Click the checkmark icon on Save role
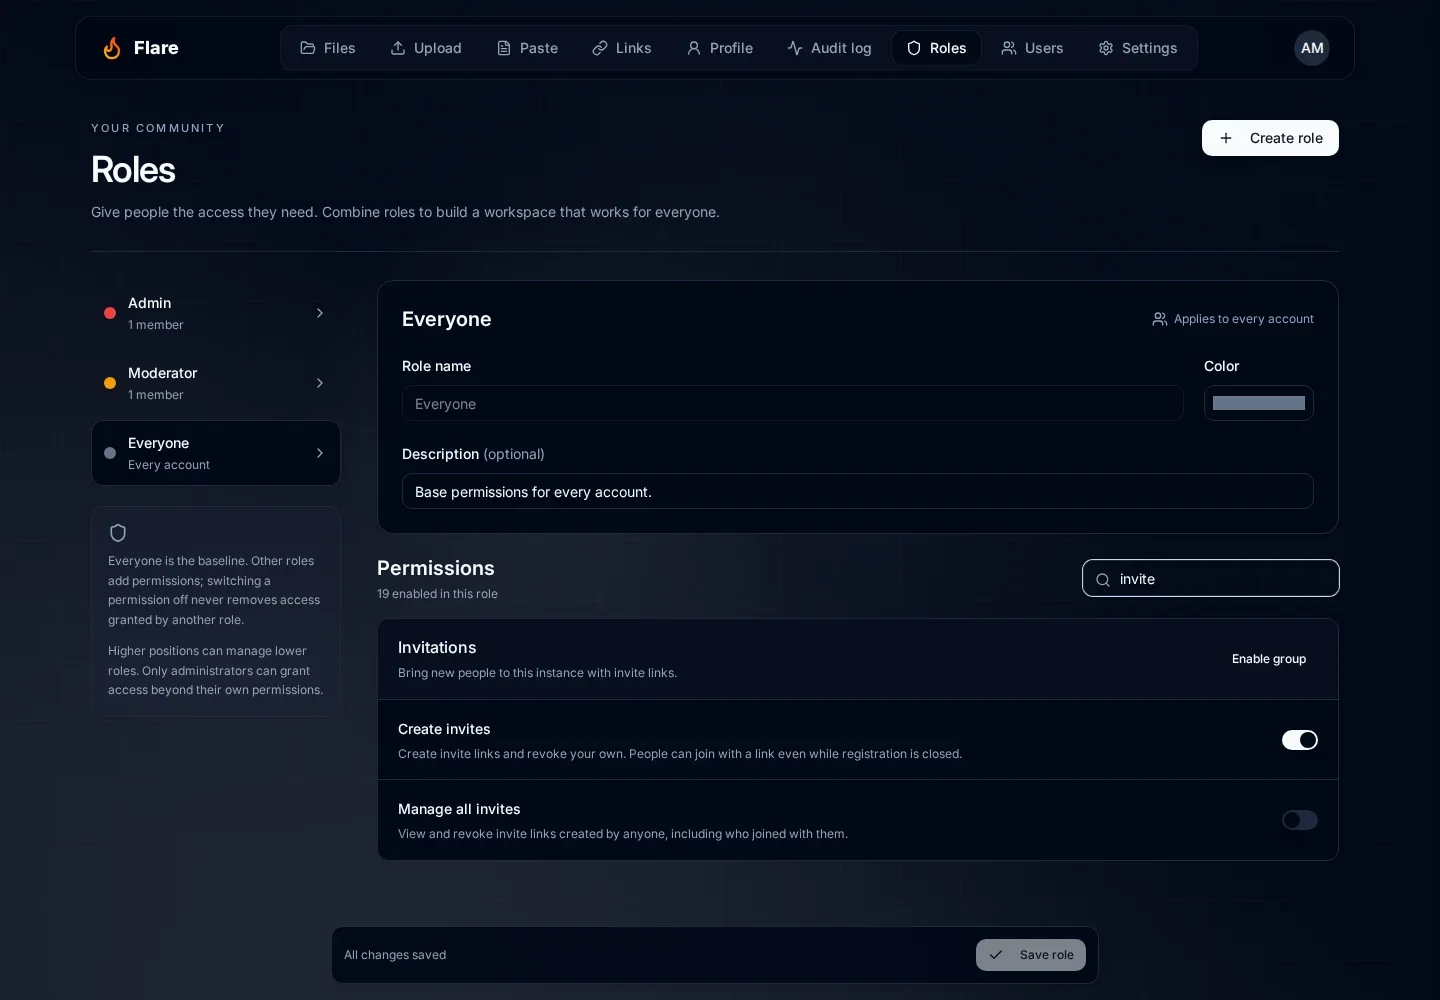1440x1000 pixels. click(996, 955)
